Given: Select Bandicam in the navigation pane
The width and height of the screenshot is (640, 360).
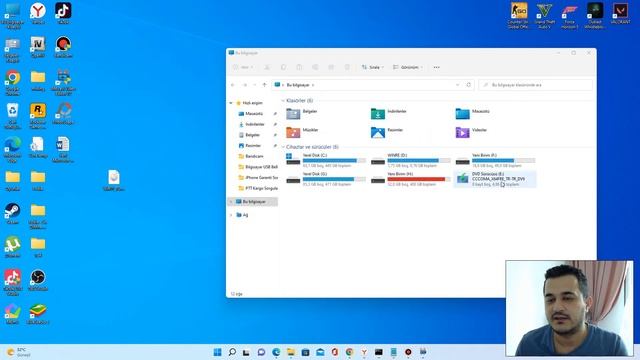Looking at the screenshot, I should tap(254, 156).
